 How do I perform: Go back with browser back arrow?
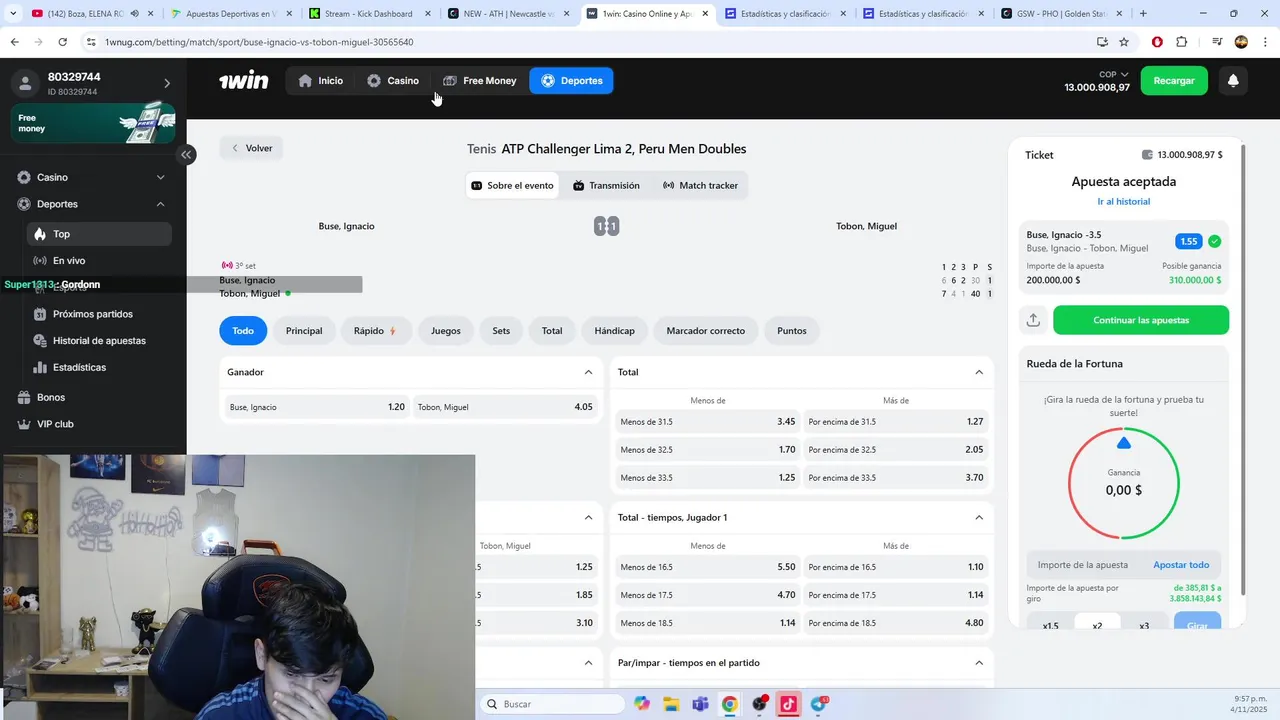pos(14,42)
